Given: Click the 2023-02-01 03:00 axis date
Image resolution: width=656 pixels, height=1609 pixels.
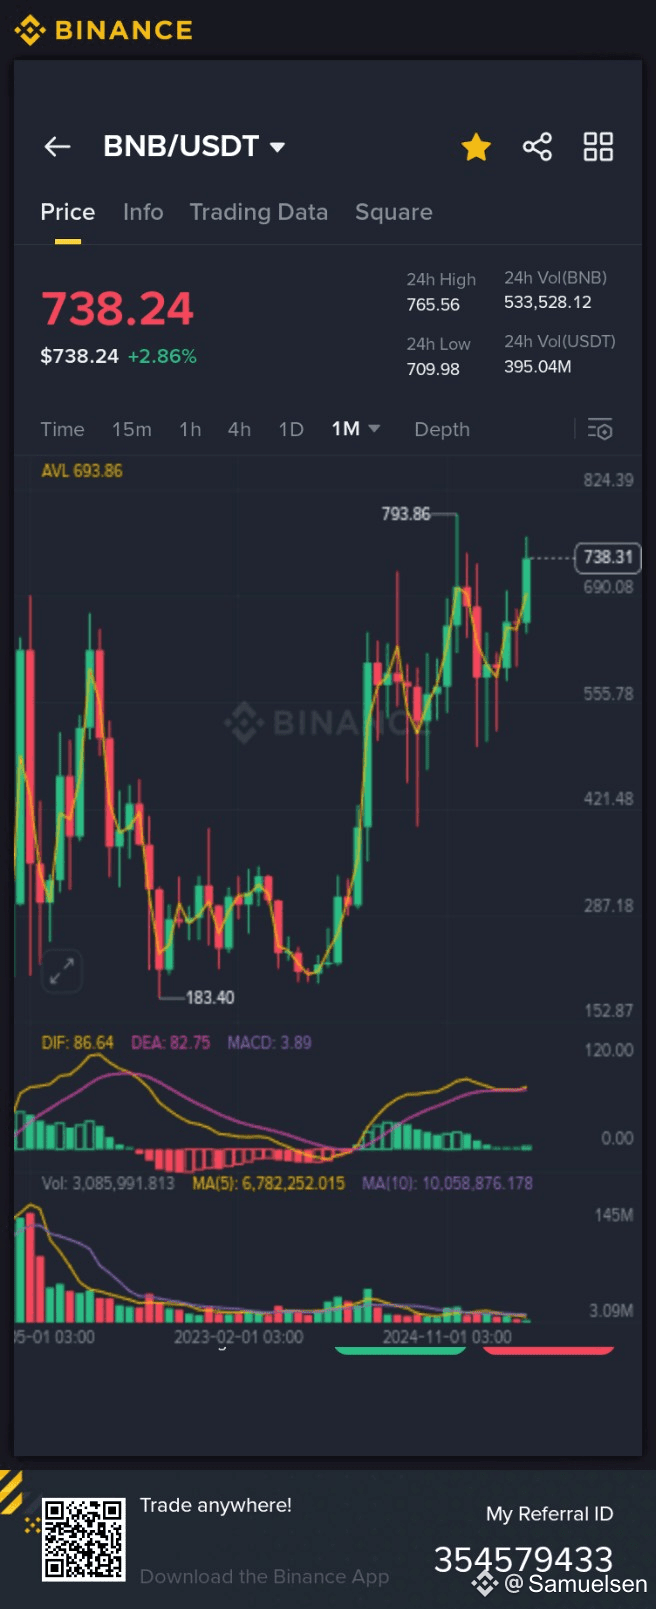Looking at the screenshot, I should click(238, 1336).
